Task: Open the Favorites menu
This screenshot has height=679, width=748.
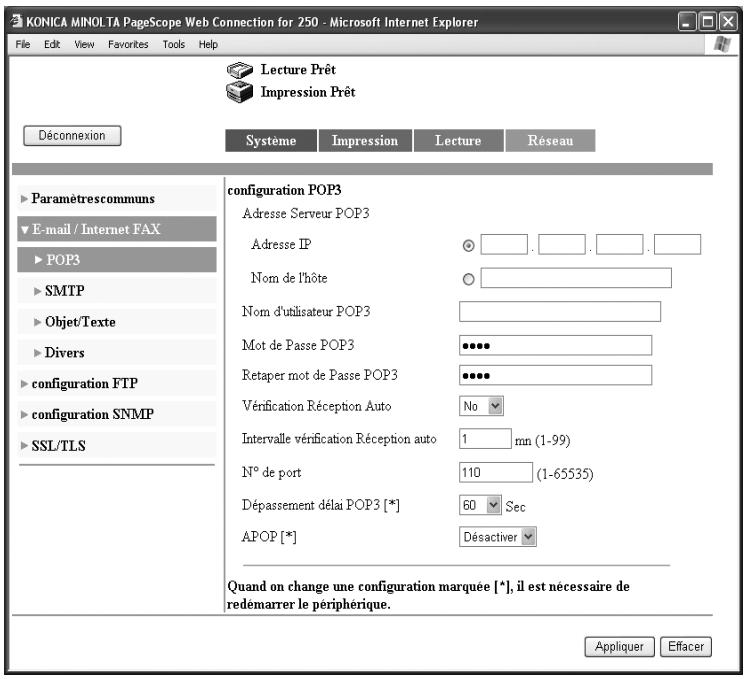Action: [x=128, y=44]
